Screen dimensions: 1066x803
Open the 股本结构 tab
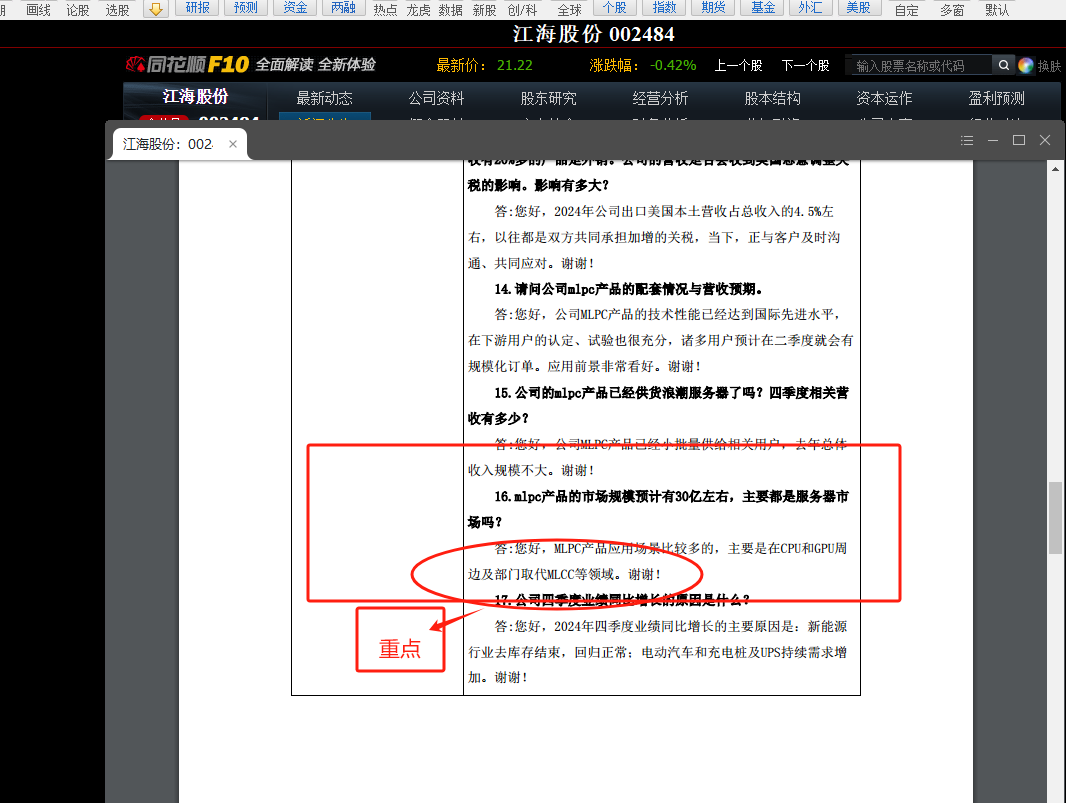pos(772,99)
